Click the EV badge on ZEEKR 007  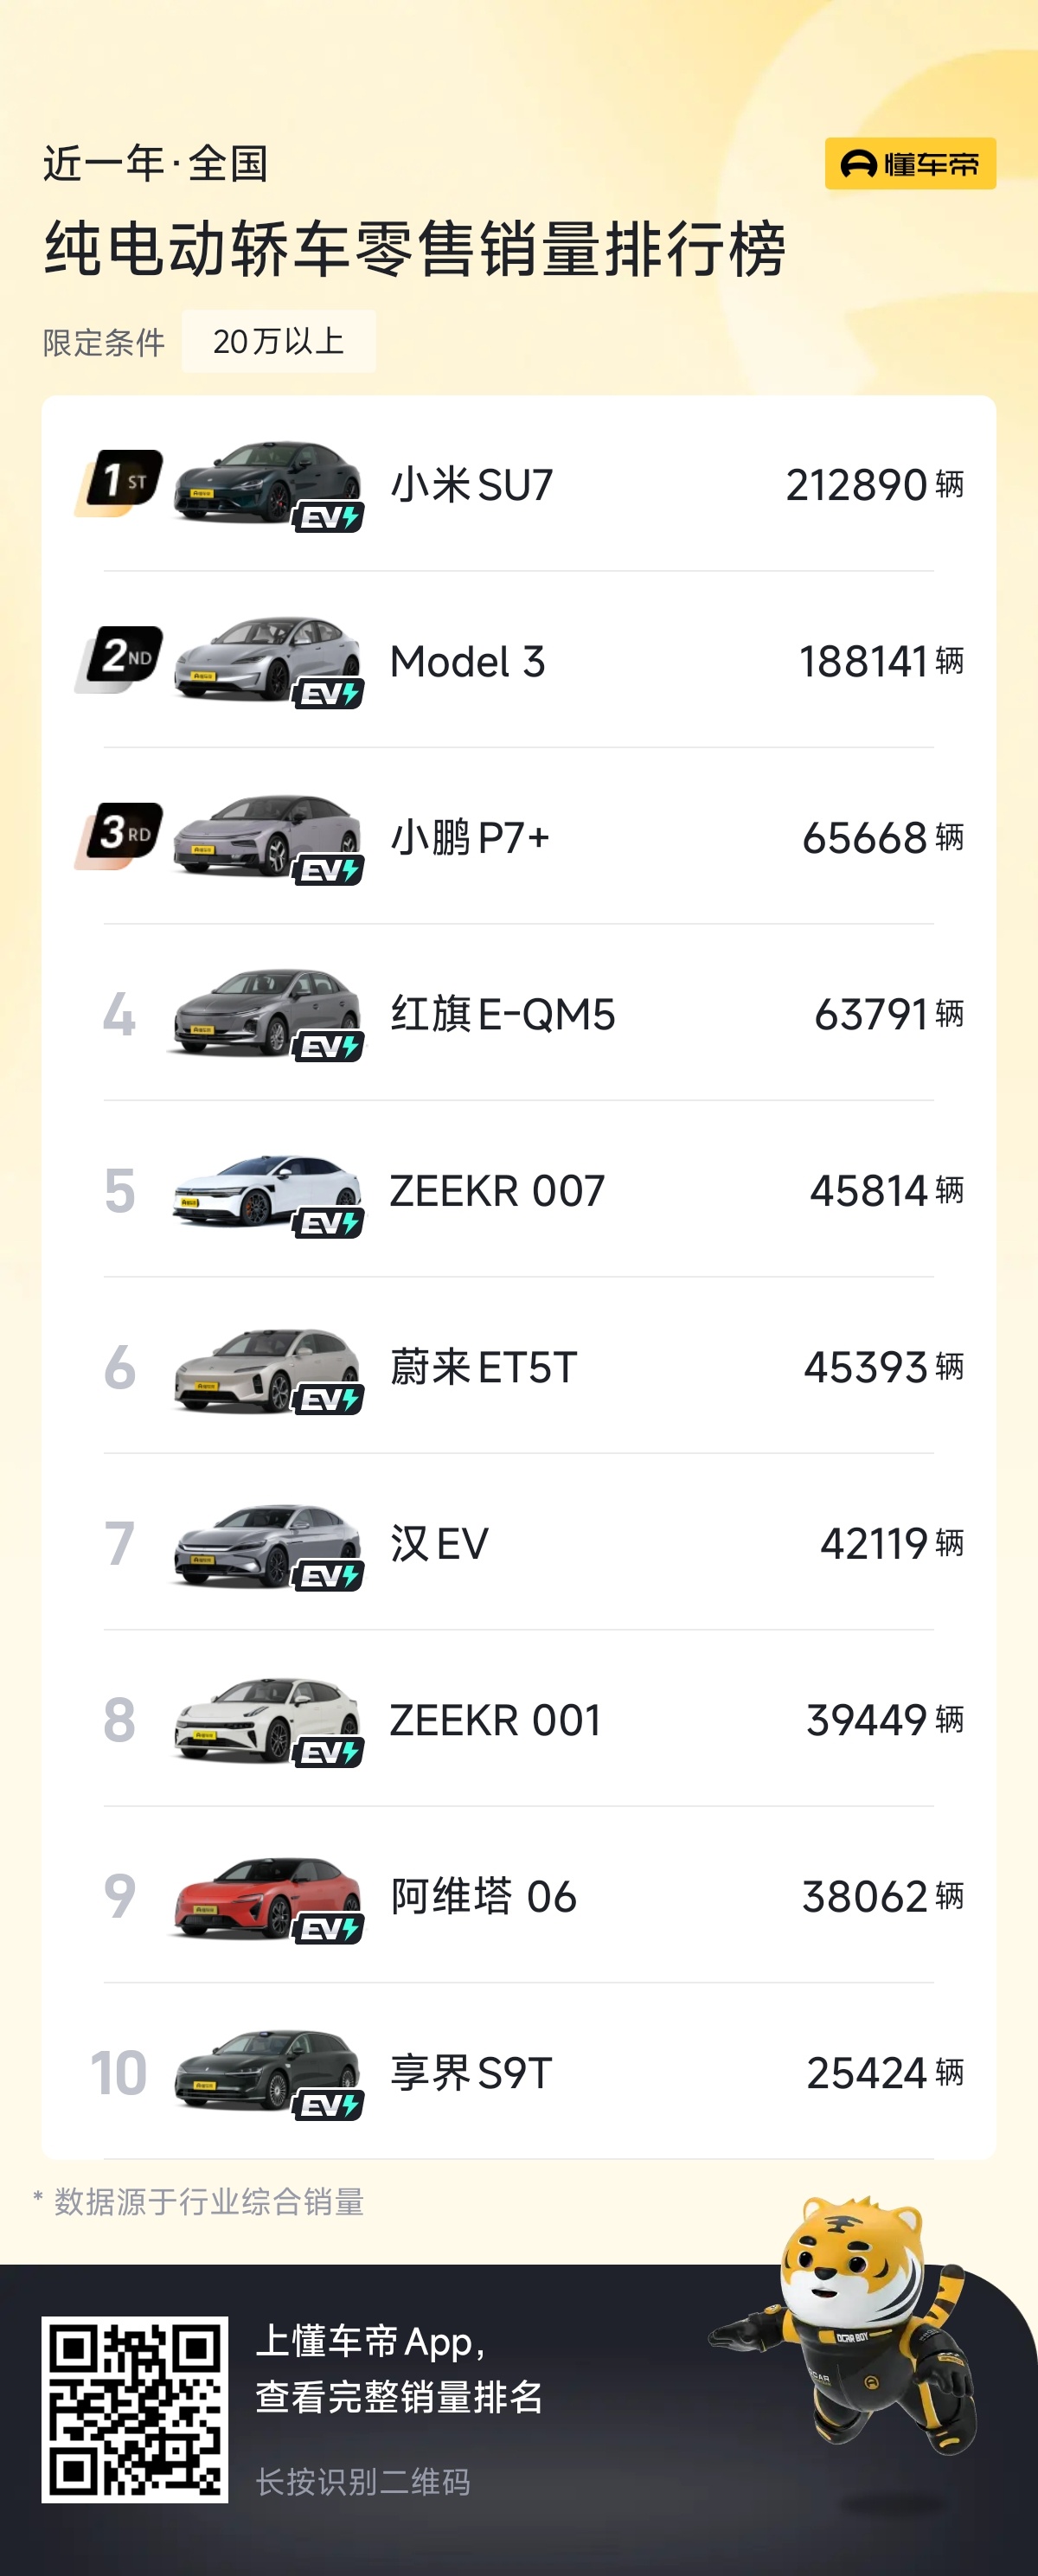pyautogui.click(x=328, y=1223)
